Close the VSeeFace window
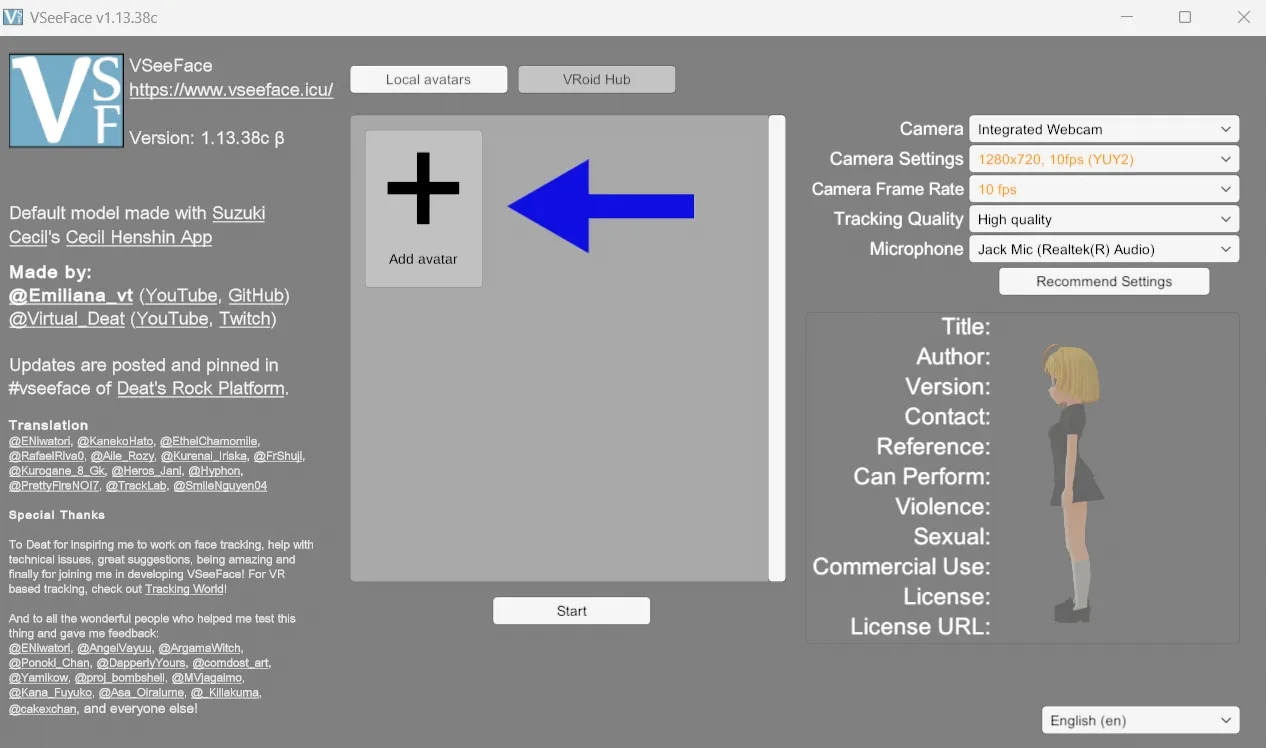This screenshot has width=1266, height=748. 1244,17
